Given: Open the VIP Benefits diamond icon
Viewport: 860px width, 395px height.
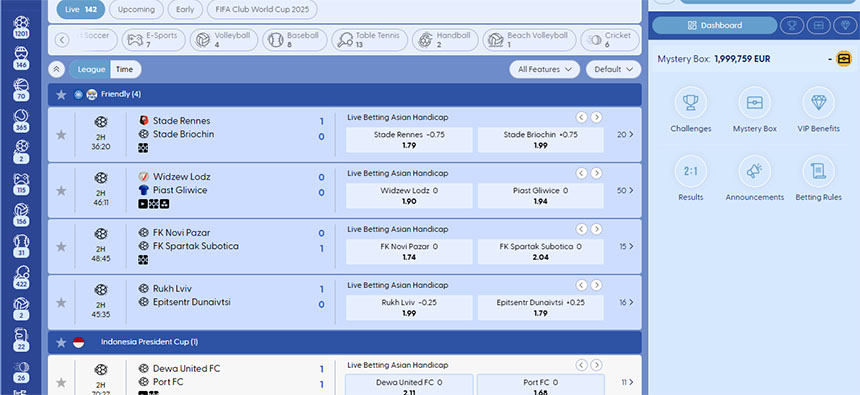Looking at the screenshot, I should tap(818, 103).
